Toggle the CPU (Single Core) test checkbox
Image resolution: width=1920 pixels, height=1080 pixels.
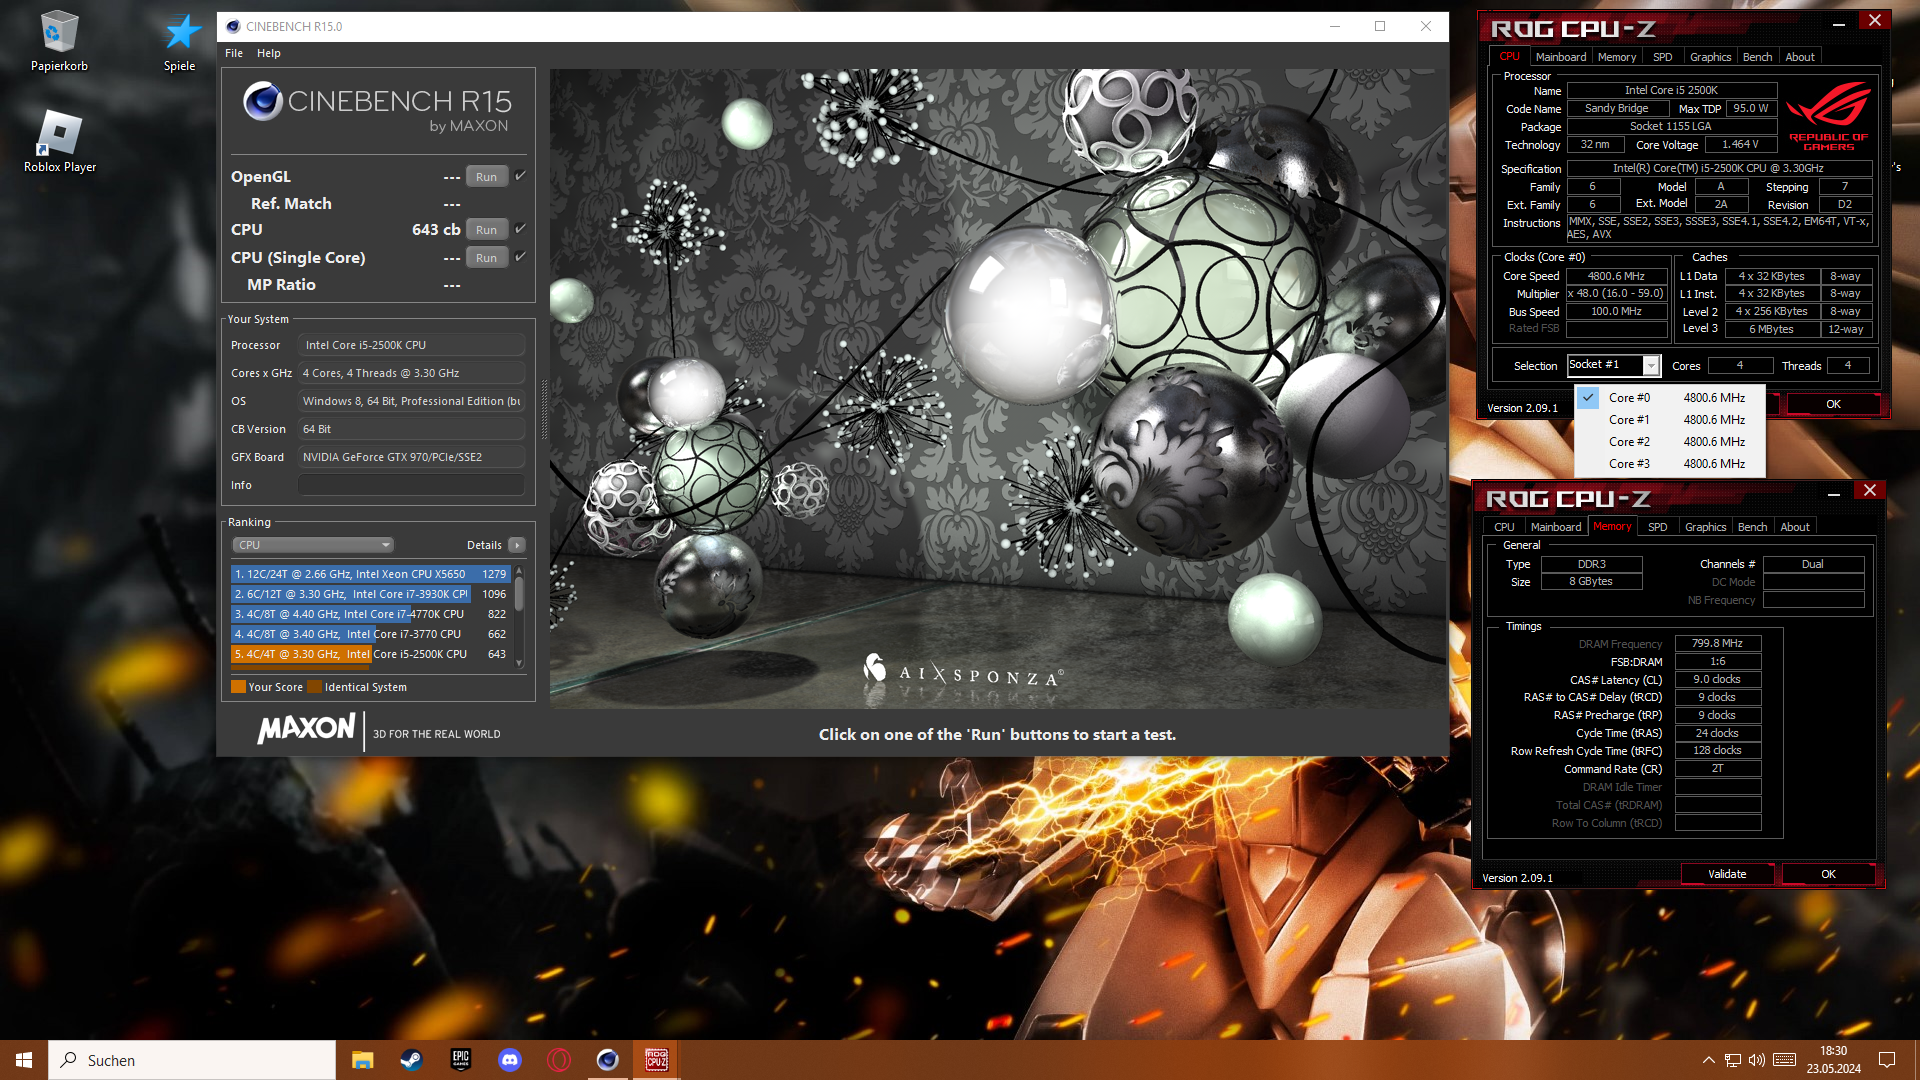520,257
